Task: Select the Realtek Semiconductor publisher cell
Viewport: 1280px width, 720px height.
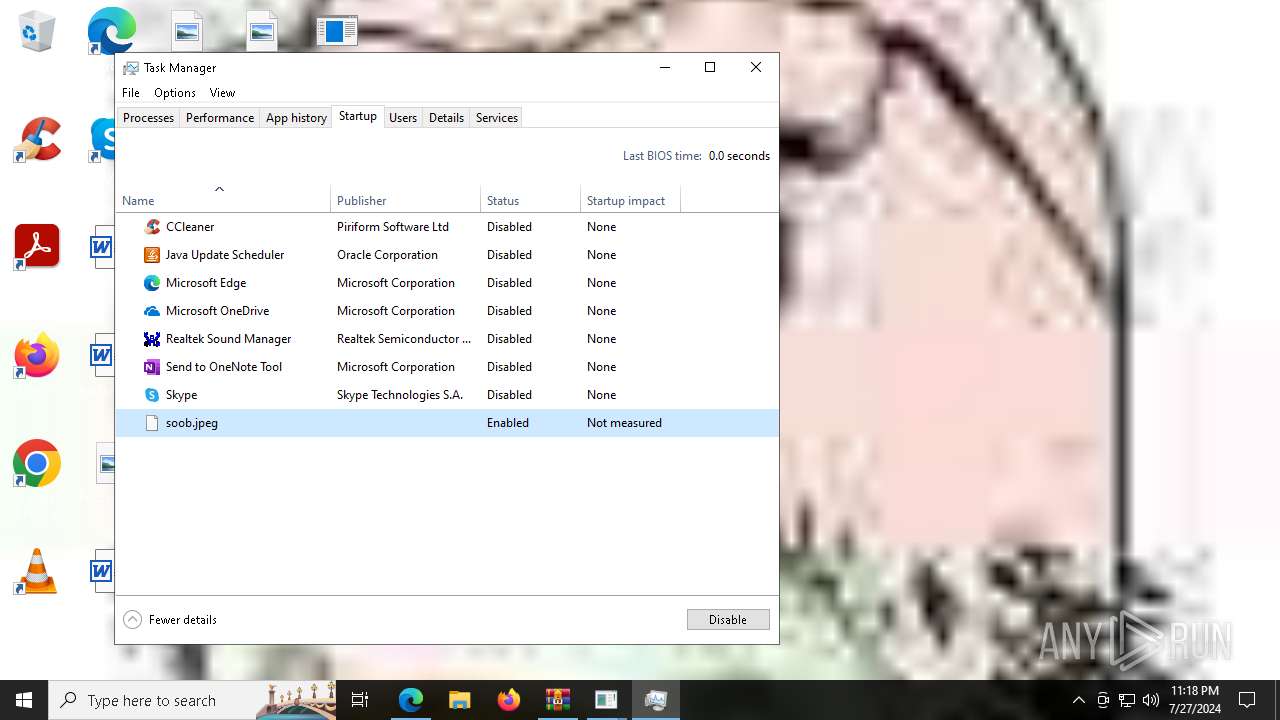Action: (404, 339)
